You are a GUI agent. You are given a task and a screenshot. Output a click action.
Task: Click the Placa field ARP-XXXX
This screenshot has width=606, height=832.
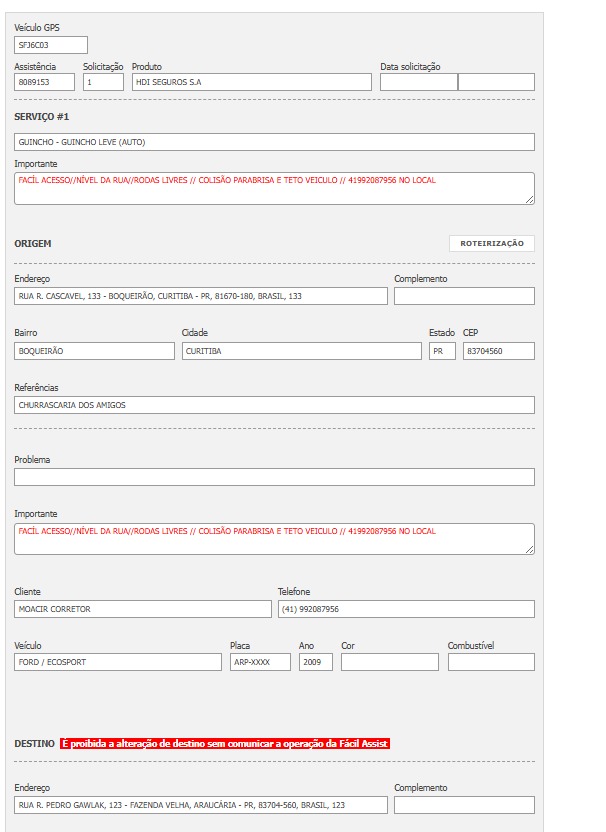coord(261,662)
